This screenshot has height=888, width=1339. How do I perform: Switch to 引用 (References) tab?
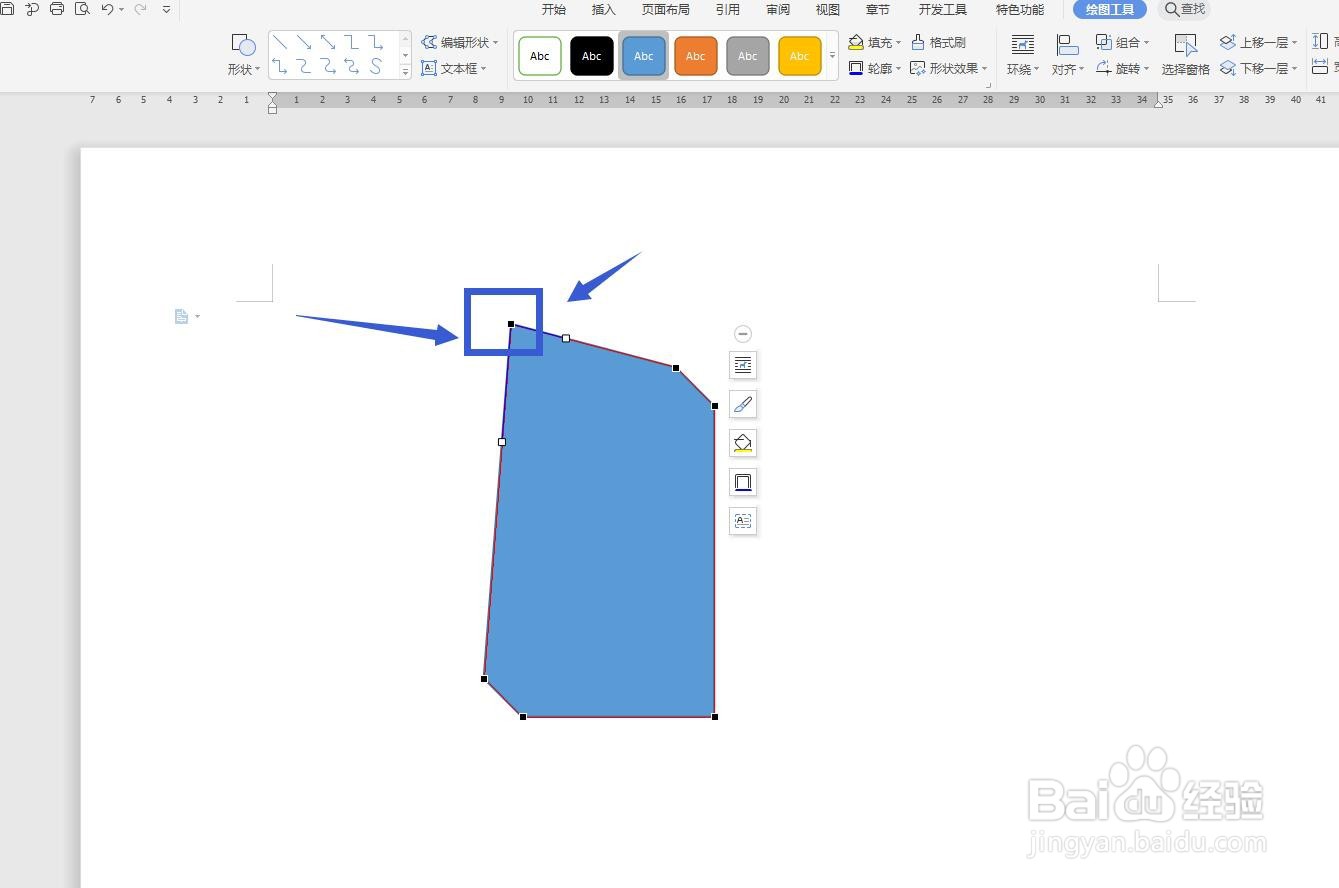728,10
